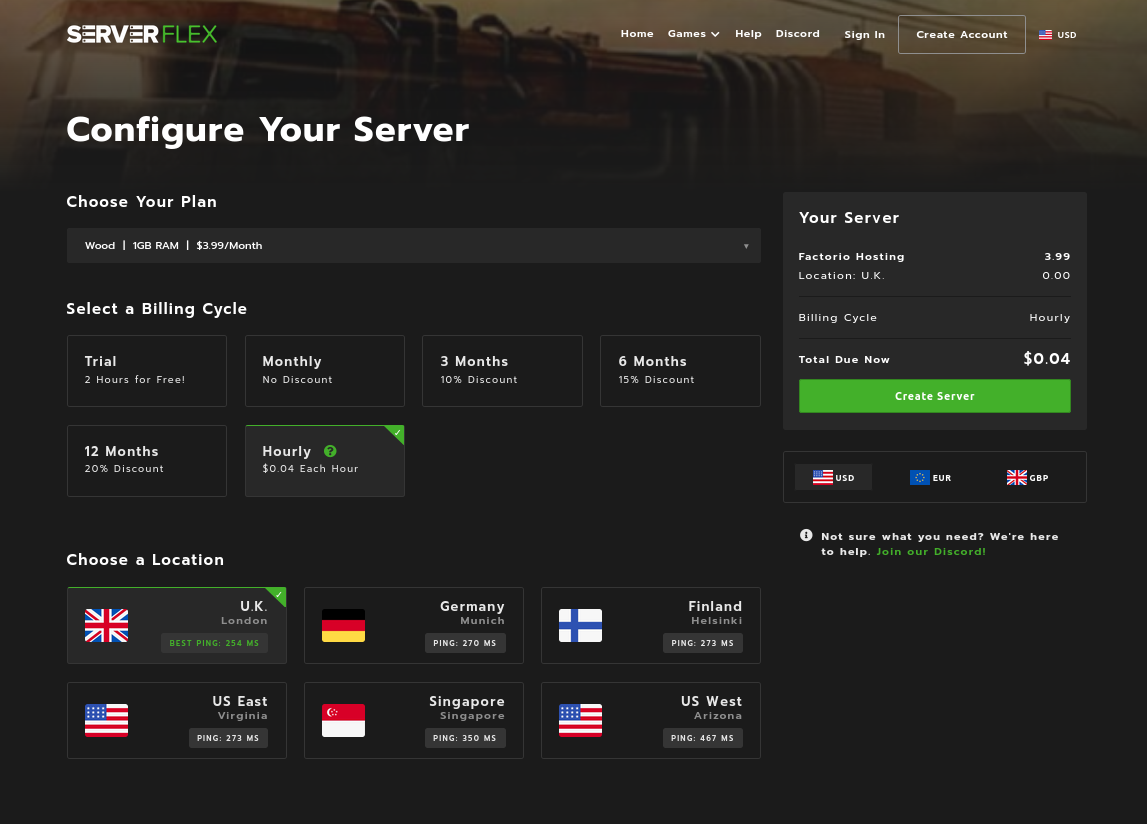Open the Wood plan selector dropdown
The height and width of the screenshot is (824, 1147).
(413, 245)
